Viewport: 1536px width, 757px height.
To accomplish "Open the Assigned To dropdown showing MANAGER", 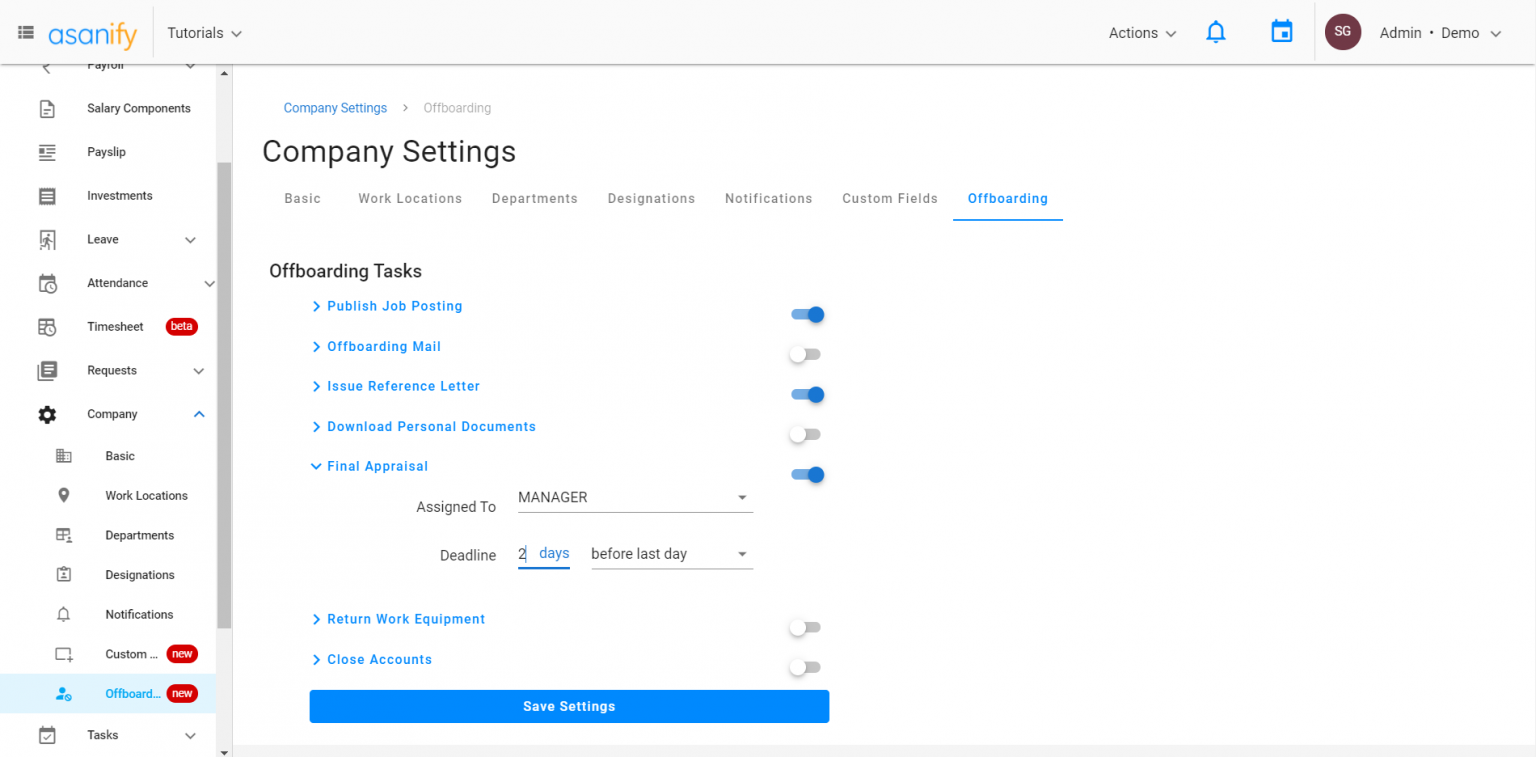I will (x=635, y=497).
